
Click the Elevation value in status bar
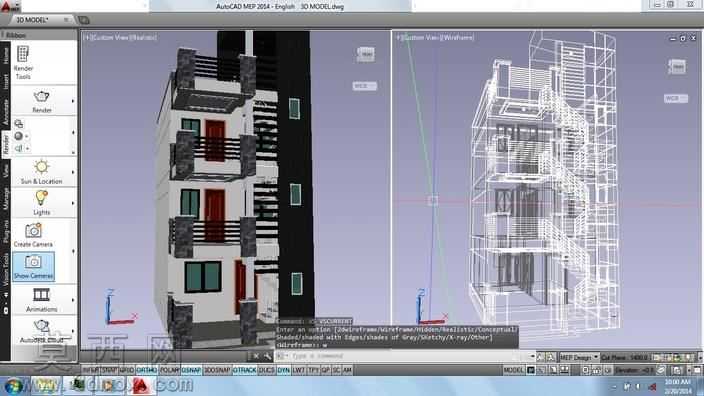point(635,370)
